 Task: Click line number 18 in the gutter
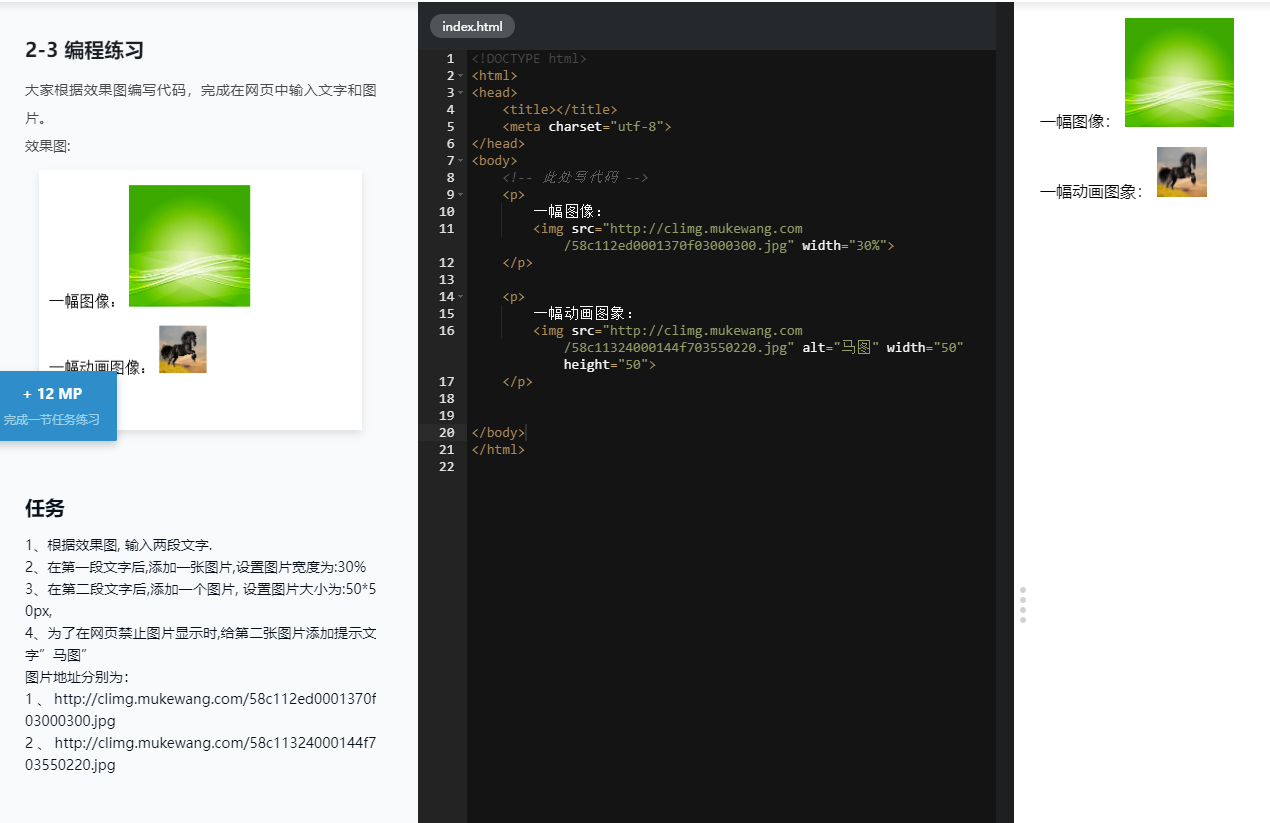pos(446,399)
